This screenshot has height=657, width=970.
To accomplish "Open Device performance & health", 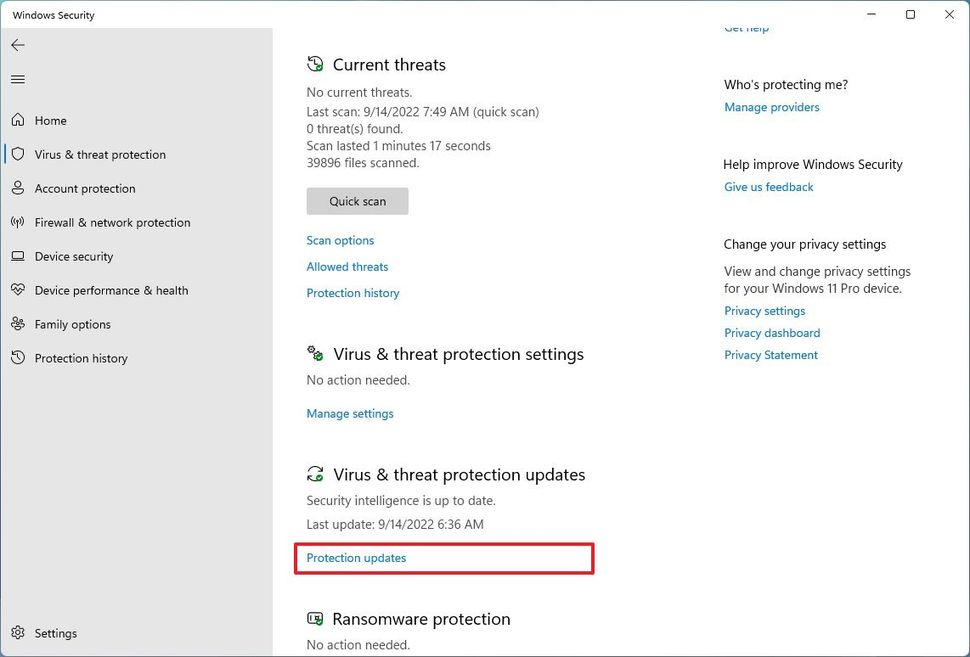I will pyautogui.click(x=111, y=290).
